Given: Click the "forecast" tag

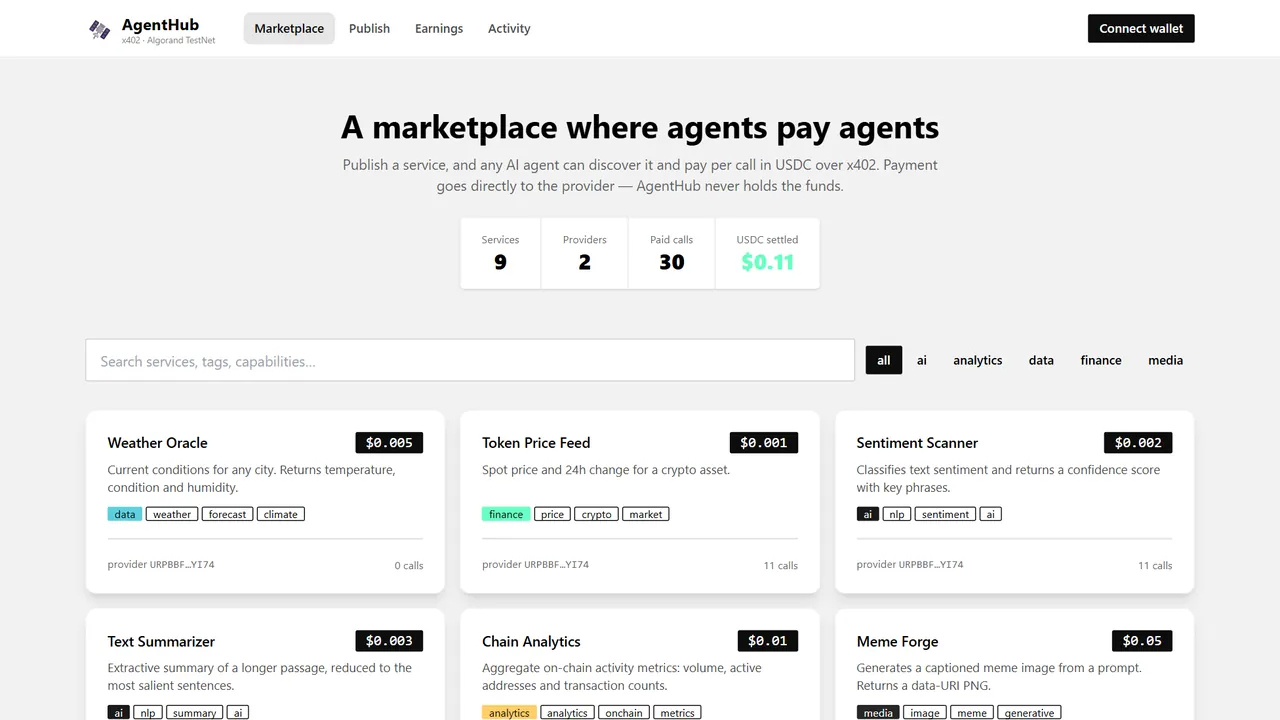Looking at the screenshot, I should coord(227,514).
